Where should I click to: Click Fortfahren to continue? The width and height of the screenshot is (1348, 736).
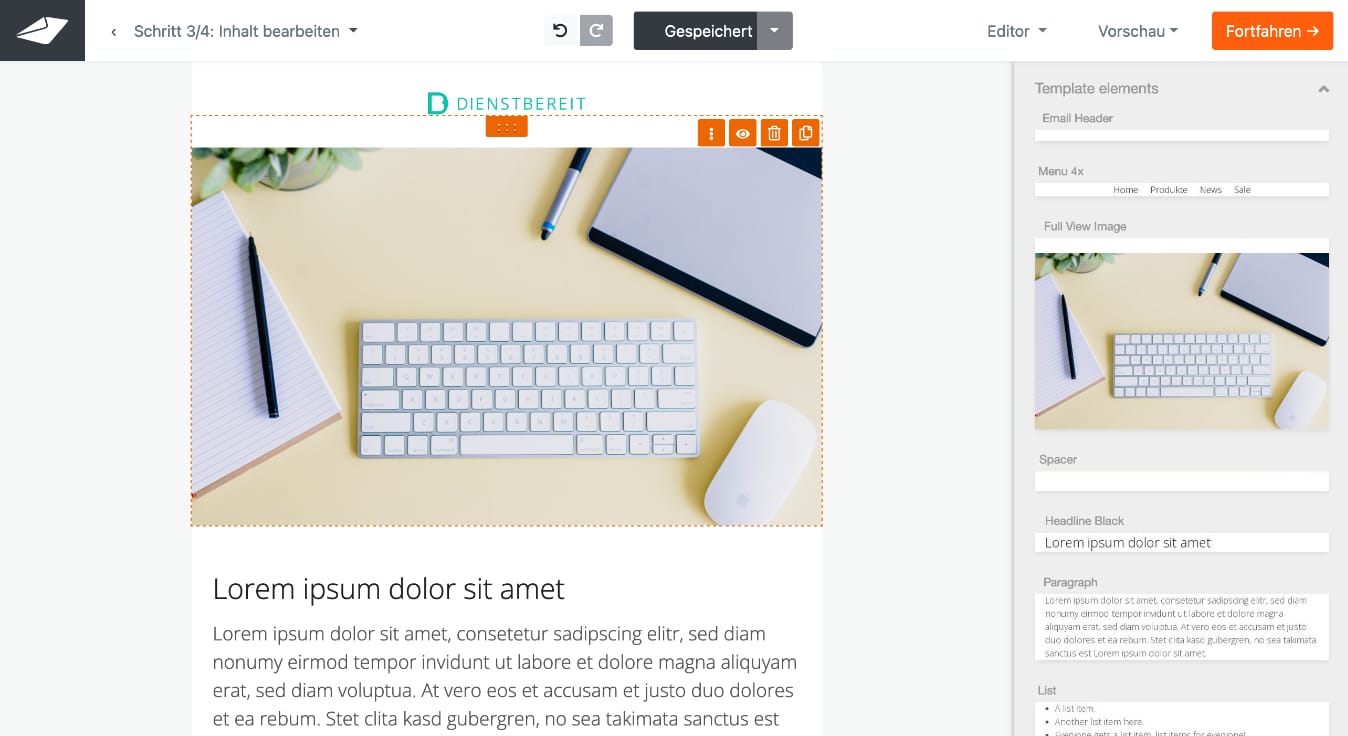(x=1272, y=31)
